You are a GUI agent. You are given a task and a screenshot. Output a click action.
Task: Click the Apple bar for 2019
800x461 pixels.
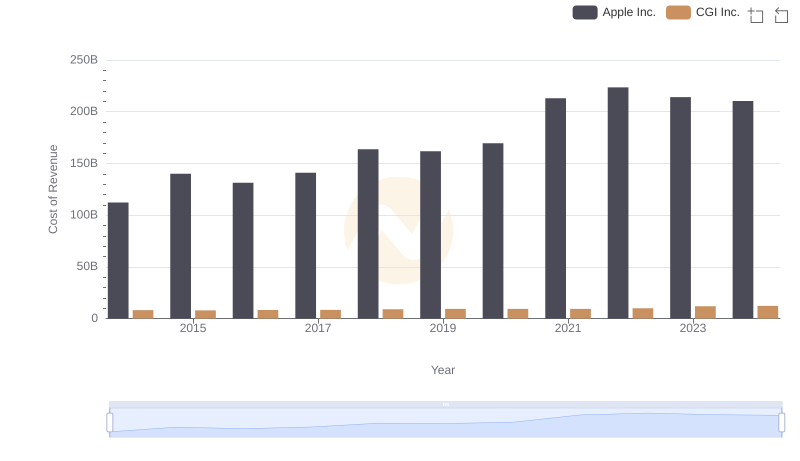point(430,235)
